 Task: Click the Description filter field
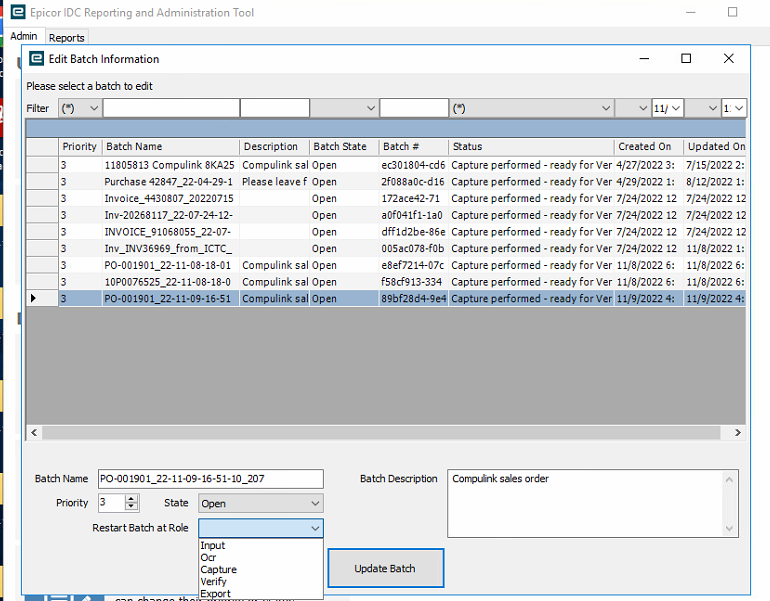coord(275,108)
